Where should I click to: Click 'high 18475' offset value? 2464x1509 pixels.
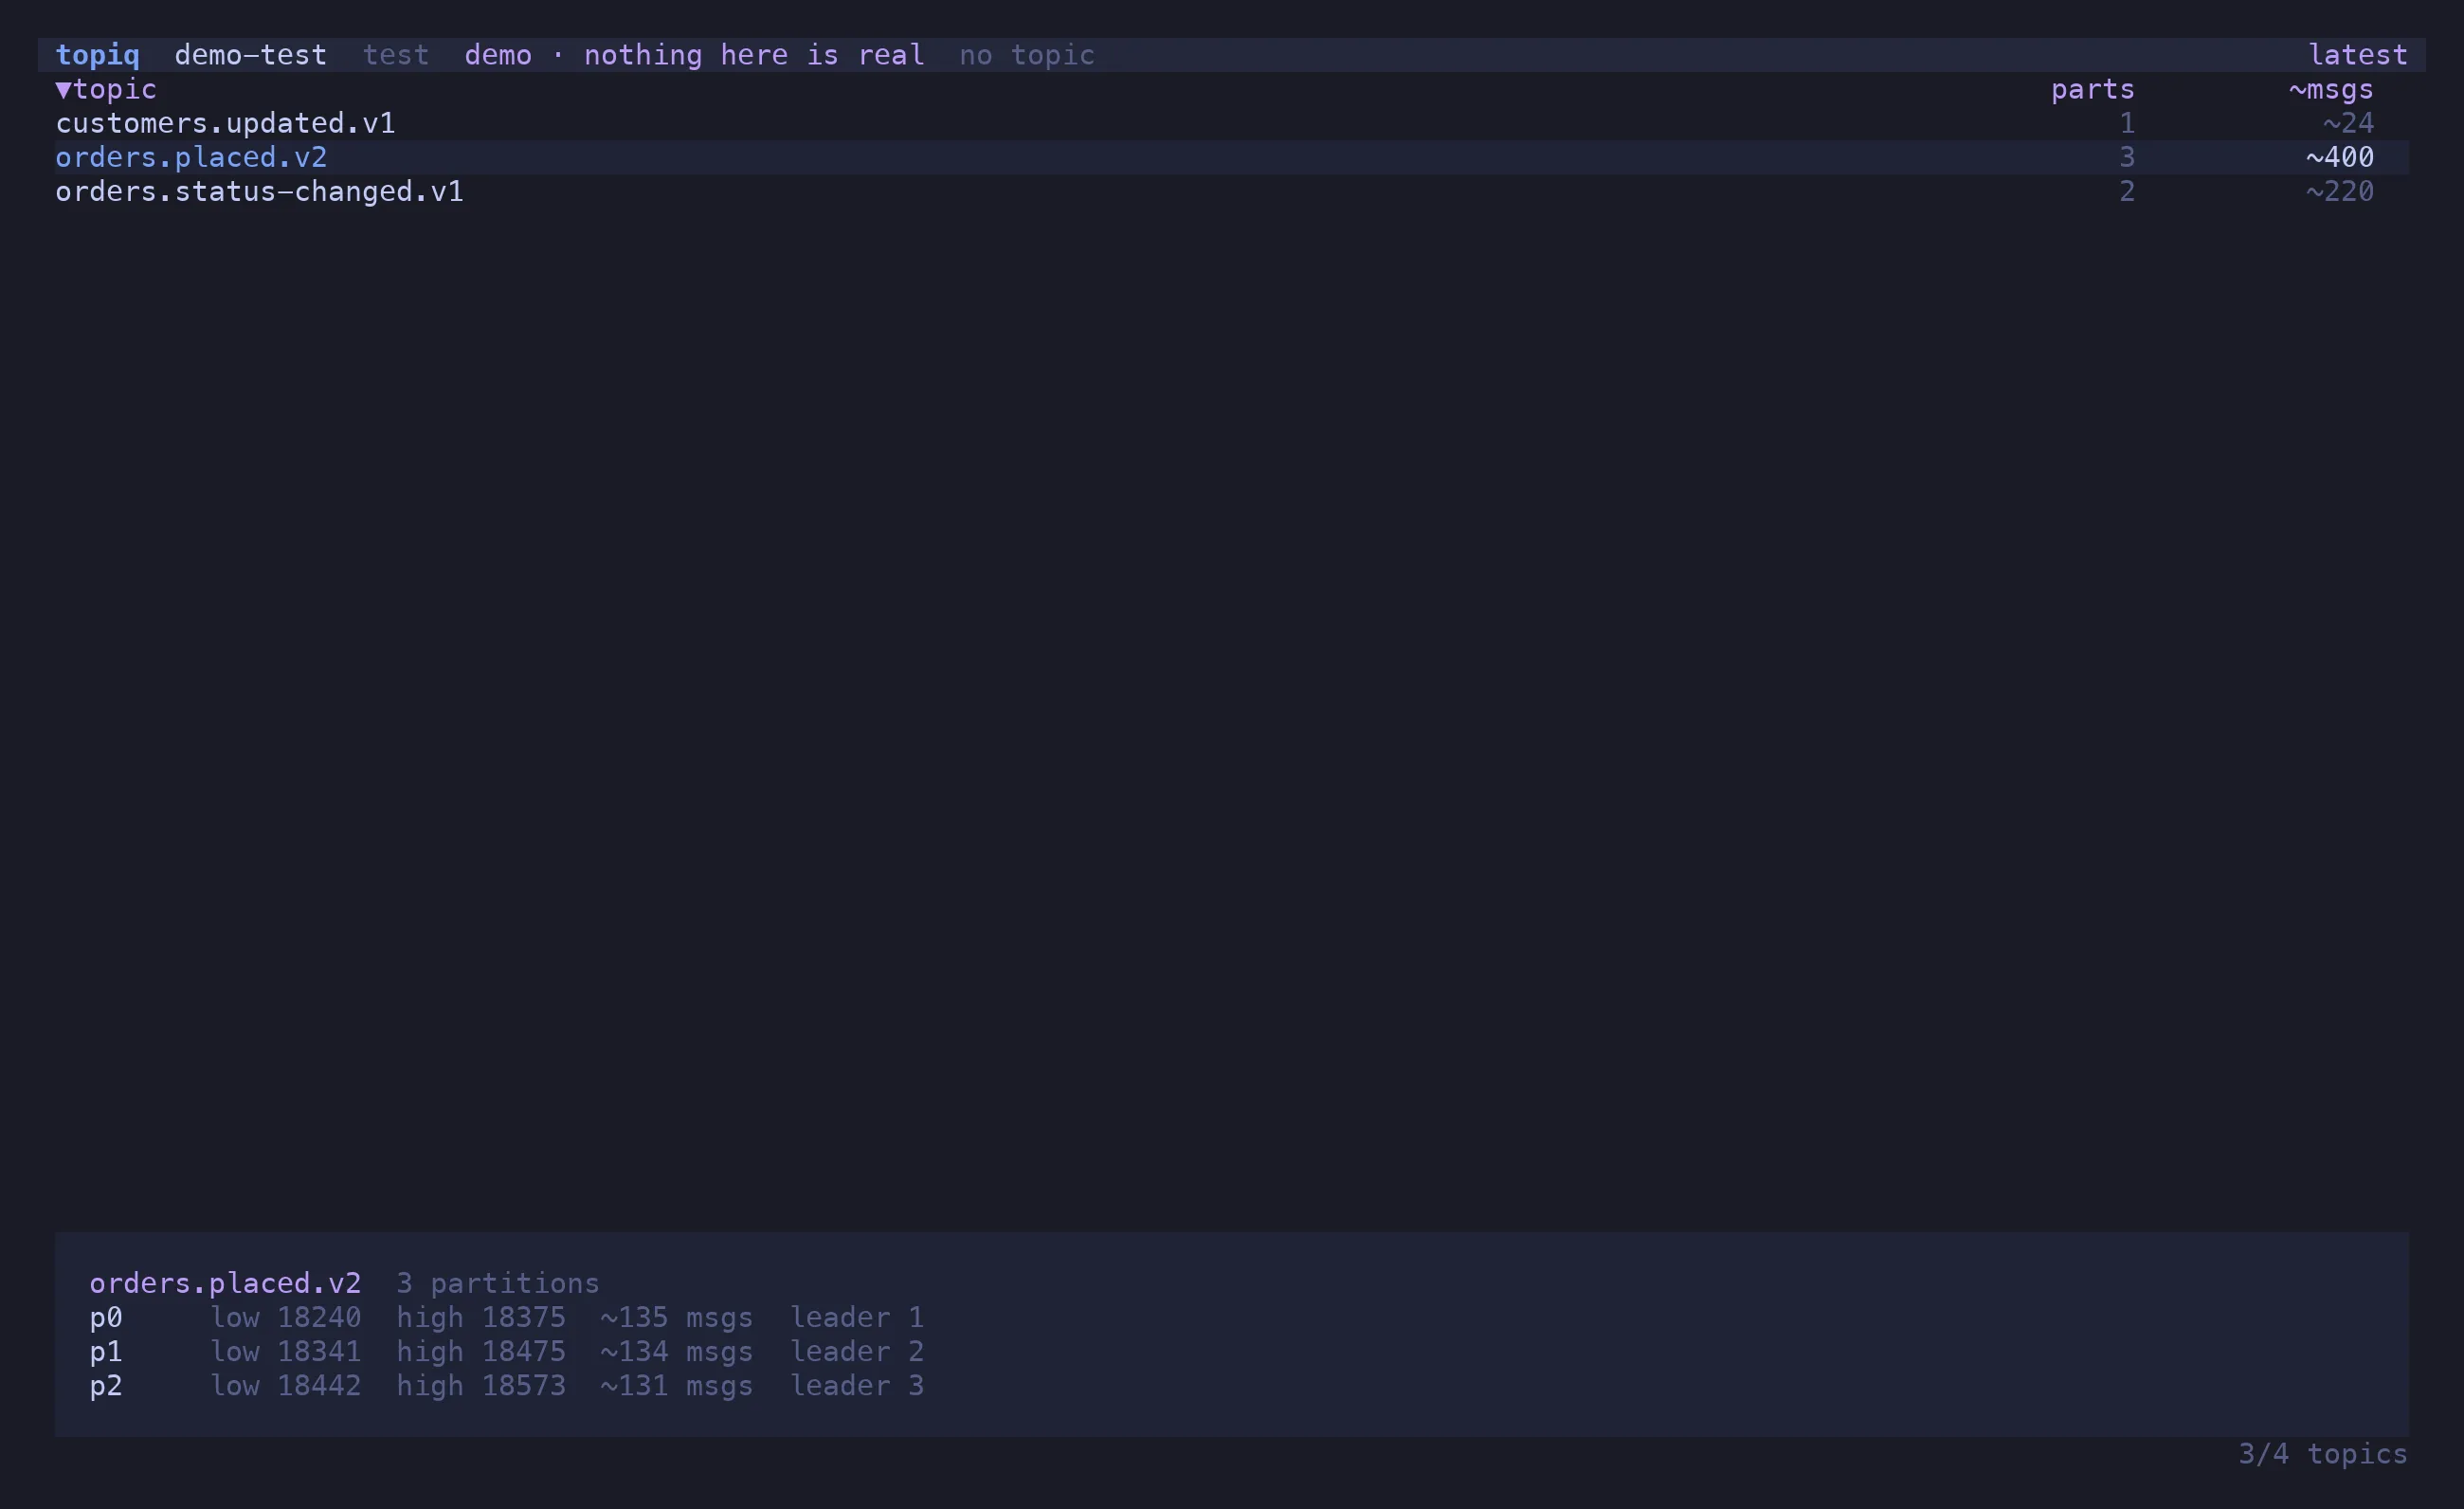(x=481, y=1351)
